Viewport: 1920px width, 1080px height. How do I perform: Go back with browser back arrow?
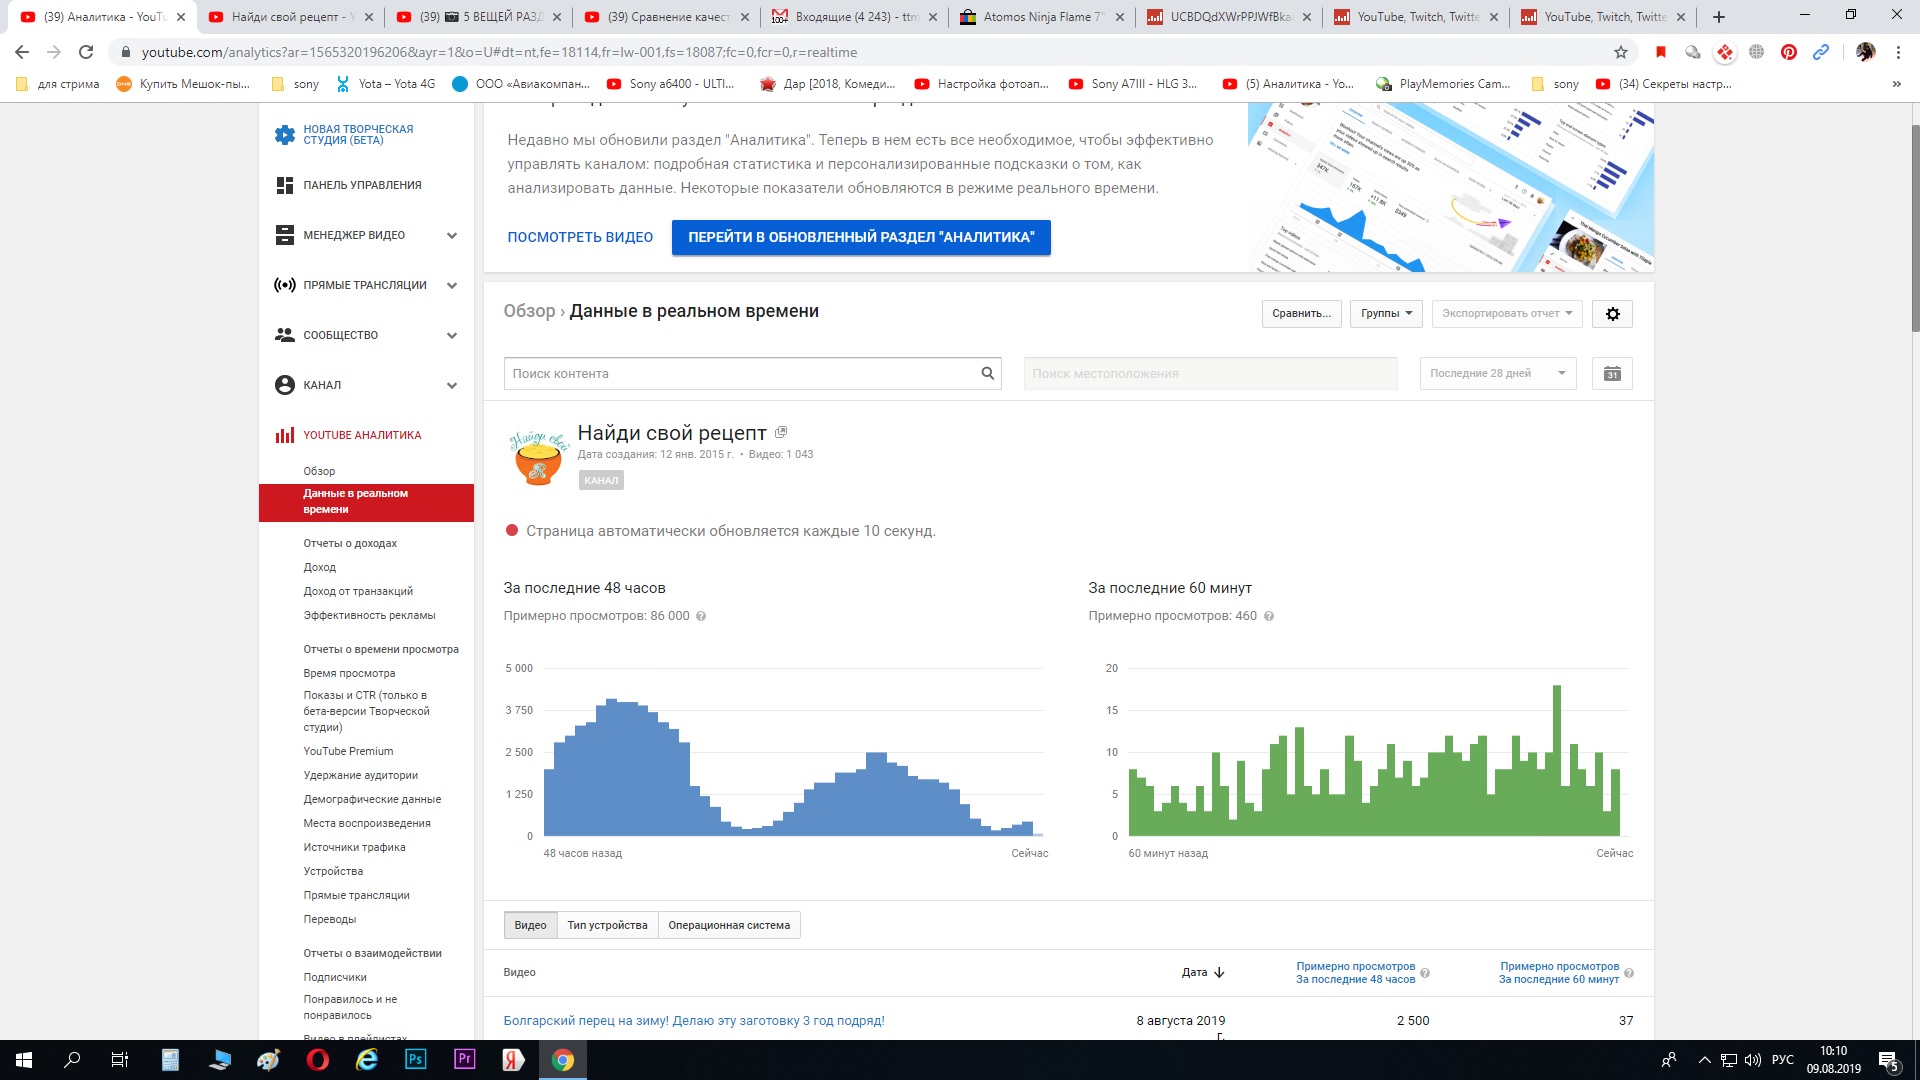[22, 52]
